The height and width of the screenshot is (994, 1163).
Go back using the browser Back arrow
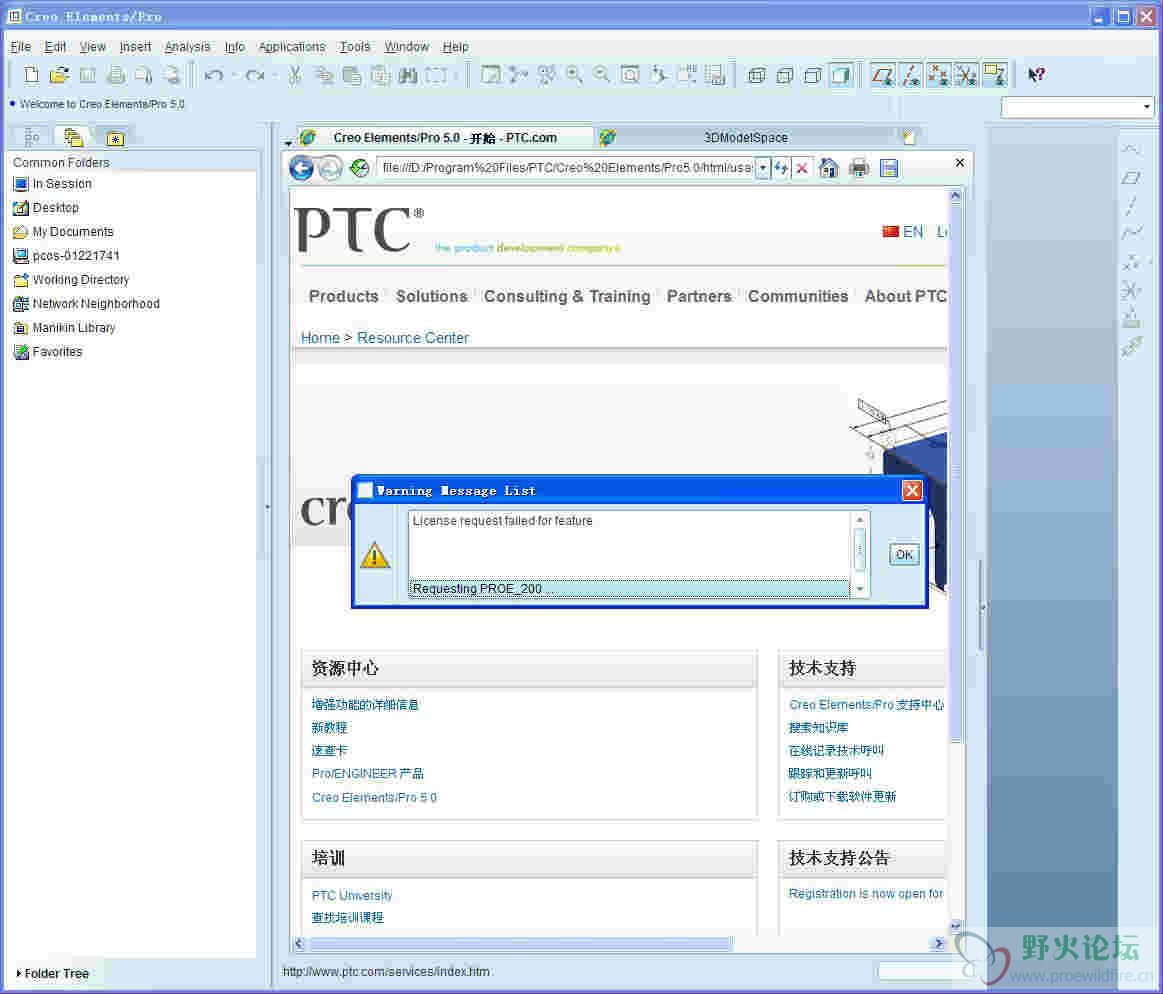coord(301,168)
